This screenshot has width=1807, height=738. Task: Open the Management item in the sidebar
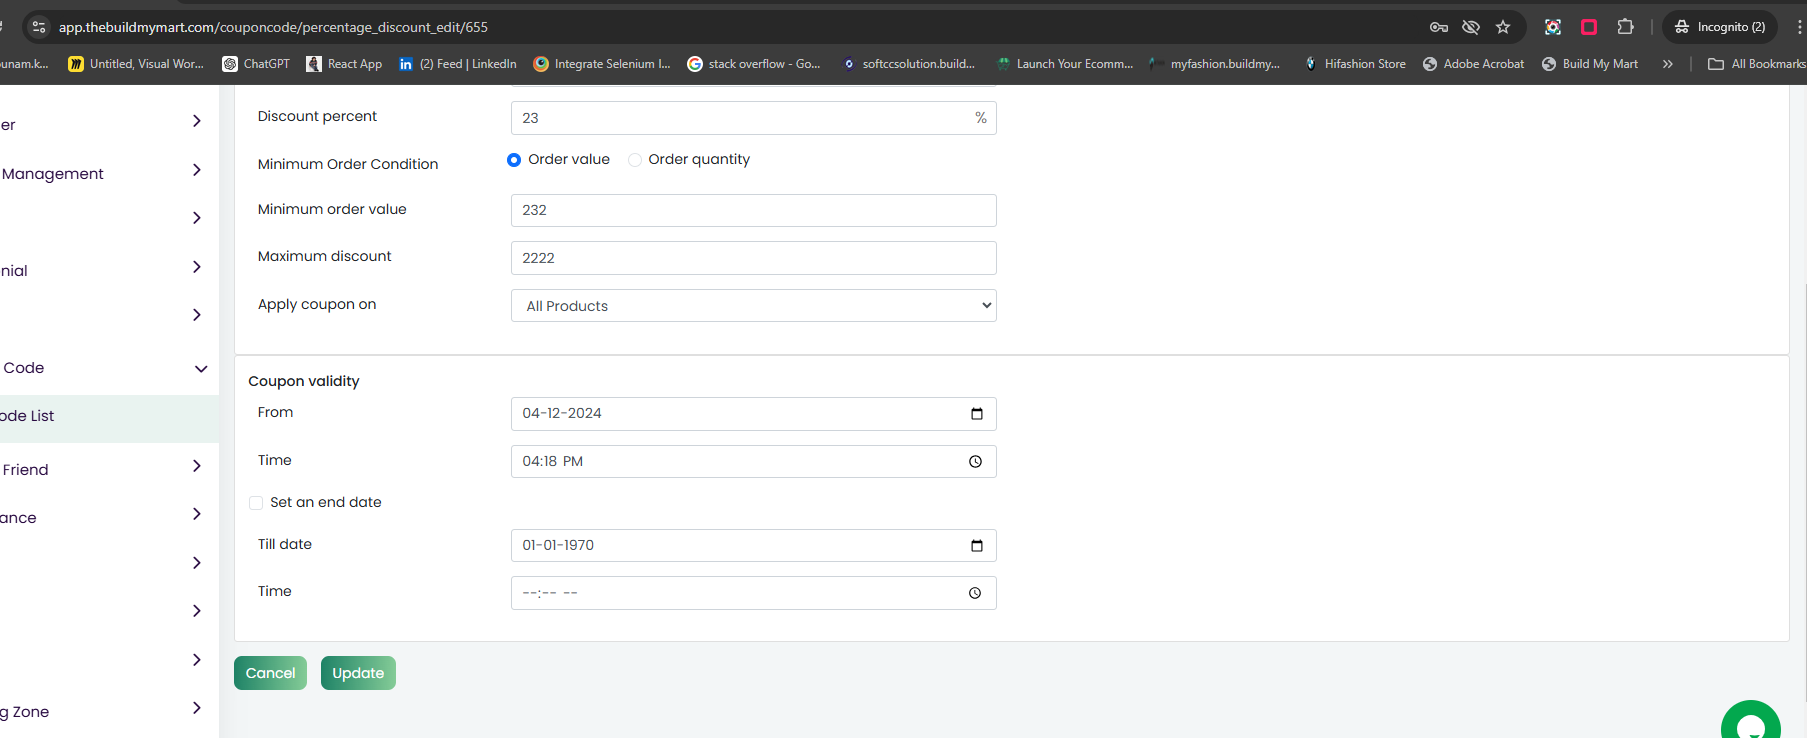tap(52, 174)
